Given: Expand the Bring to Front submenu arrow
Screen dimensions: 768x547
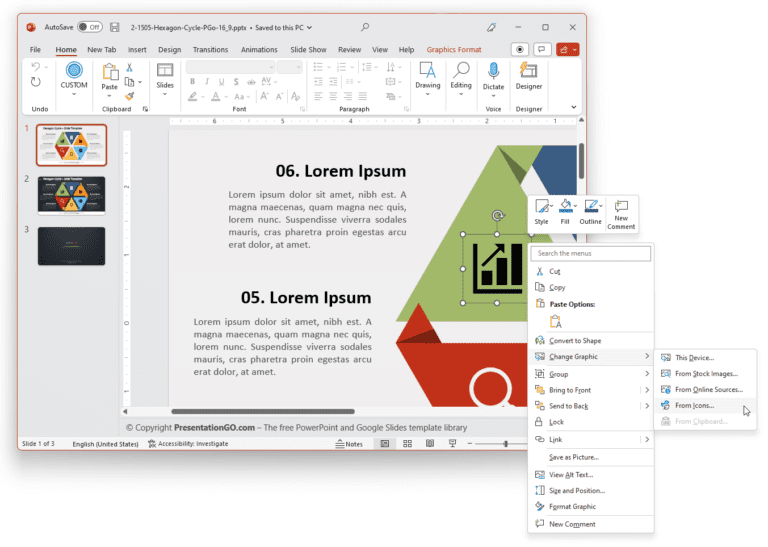Looking at the screenshot, I should click(x=647, y=390).
